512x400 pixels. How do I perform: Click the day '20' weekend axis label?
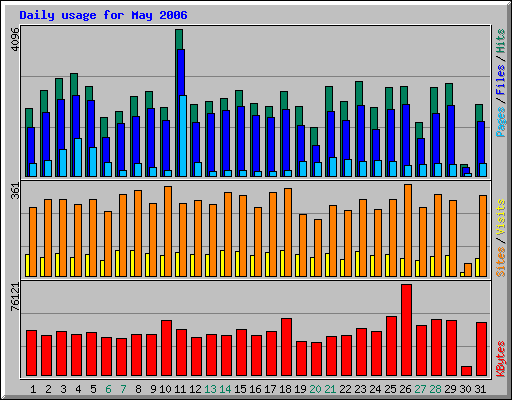315,389
